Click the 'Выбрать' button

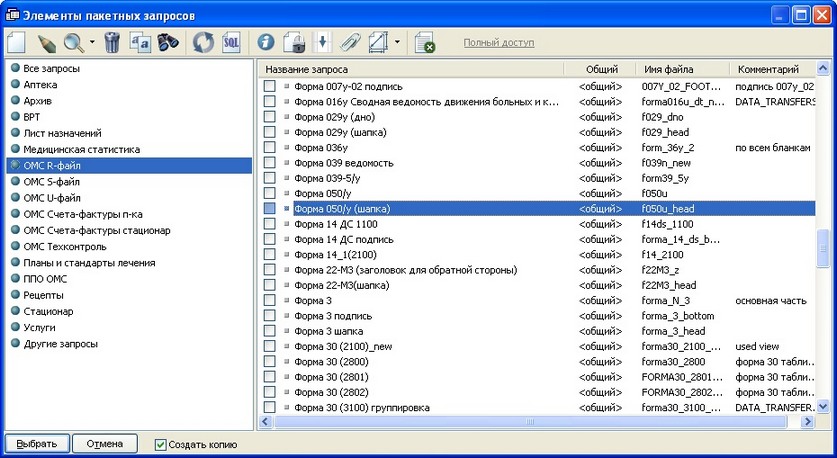click(x=37, y=444)
